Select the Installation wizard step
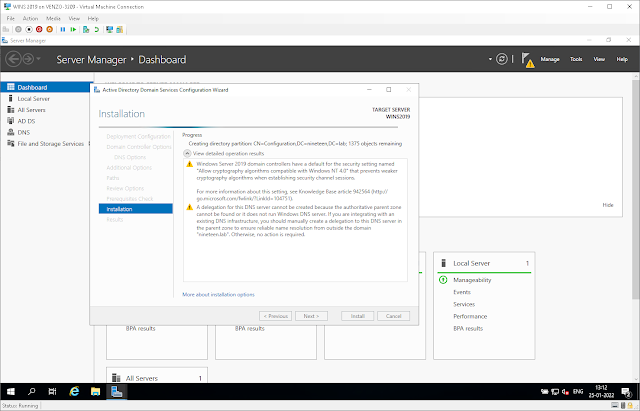Image resolution: width=640 pixels, height=411 pixels. (x=136, y=209)
